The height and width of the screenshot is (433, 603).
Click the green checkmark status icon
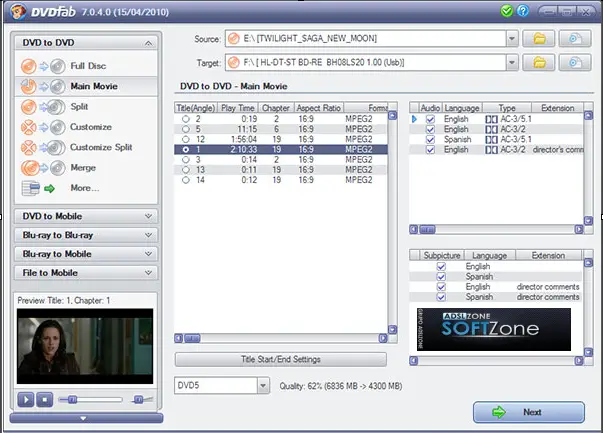tap(506, 11)
